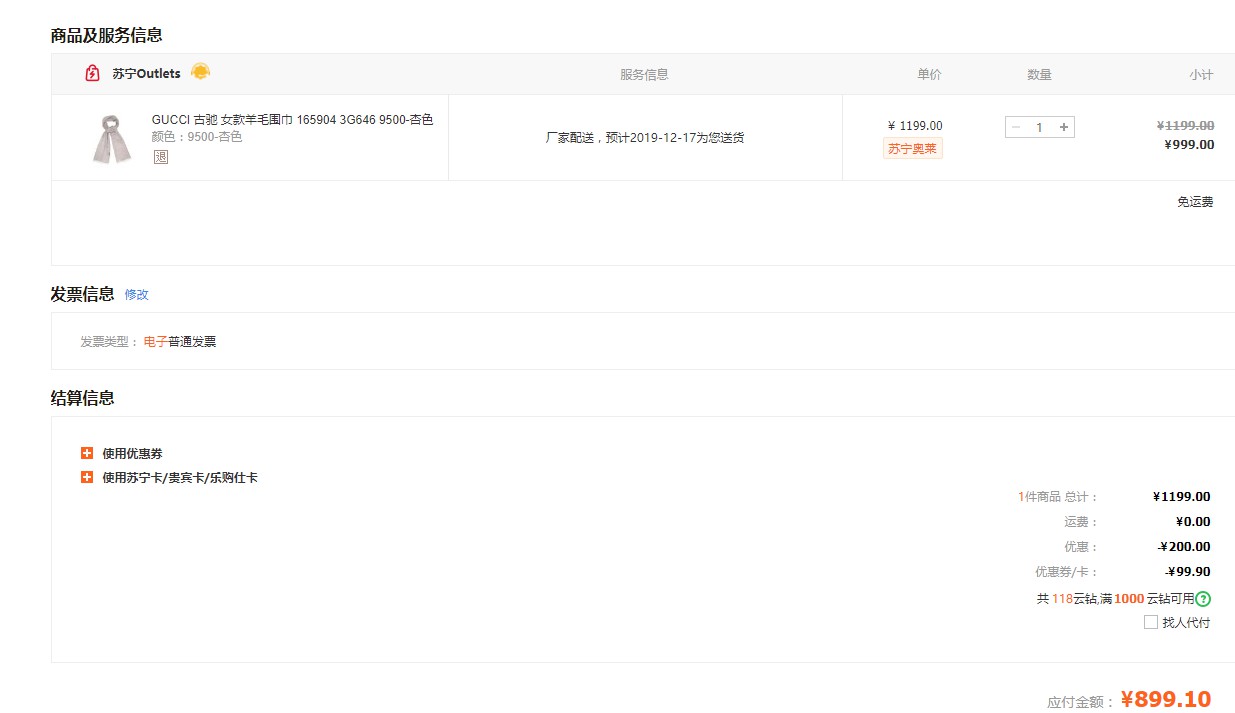Tick the 找人代付 checkbox

pos(1151,622)
